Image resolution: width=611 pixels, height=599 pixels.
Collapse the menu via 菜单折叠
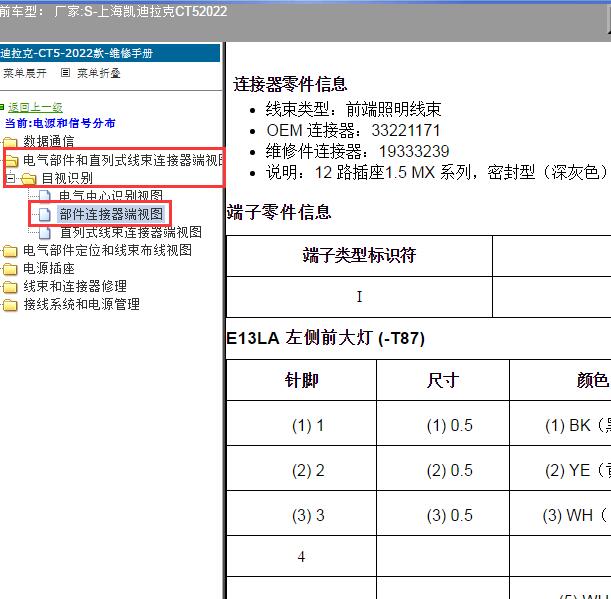point(99,73)
